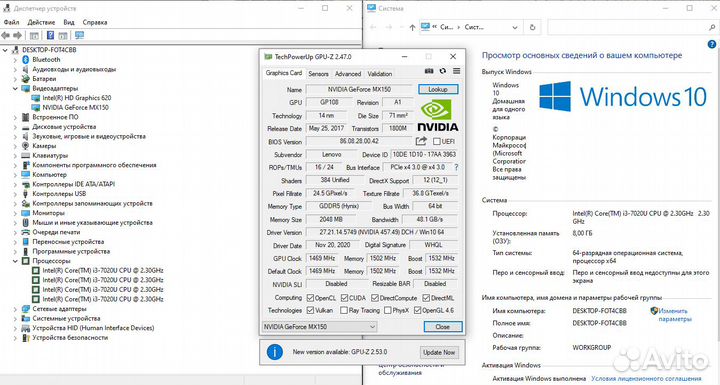Collapse the Процессоры tree node
720x385 pixels.
click(x=15, y=261)
